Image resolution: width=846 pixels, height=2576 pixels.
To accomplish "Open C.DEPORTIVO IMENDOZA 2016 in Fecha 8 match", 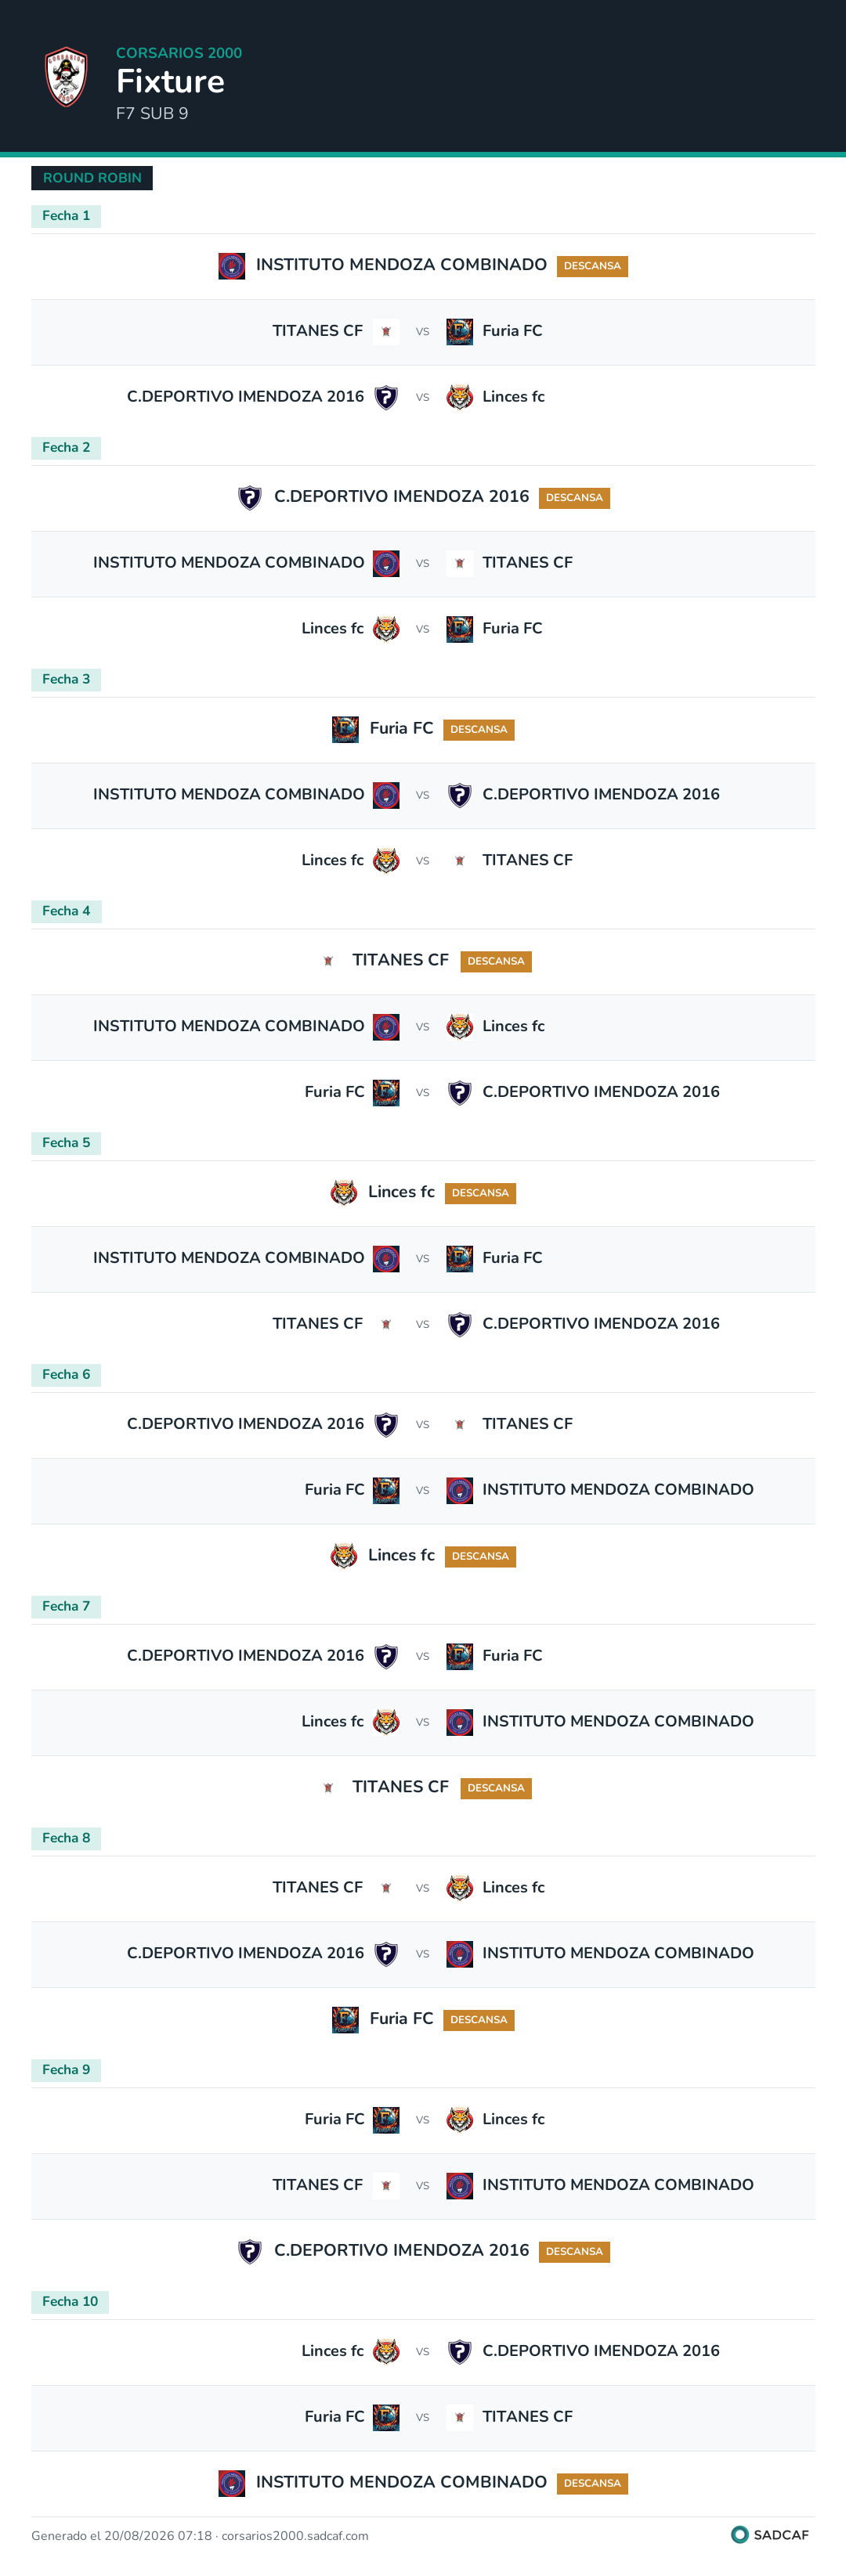I will click(246, 1953).
